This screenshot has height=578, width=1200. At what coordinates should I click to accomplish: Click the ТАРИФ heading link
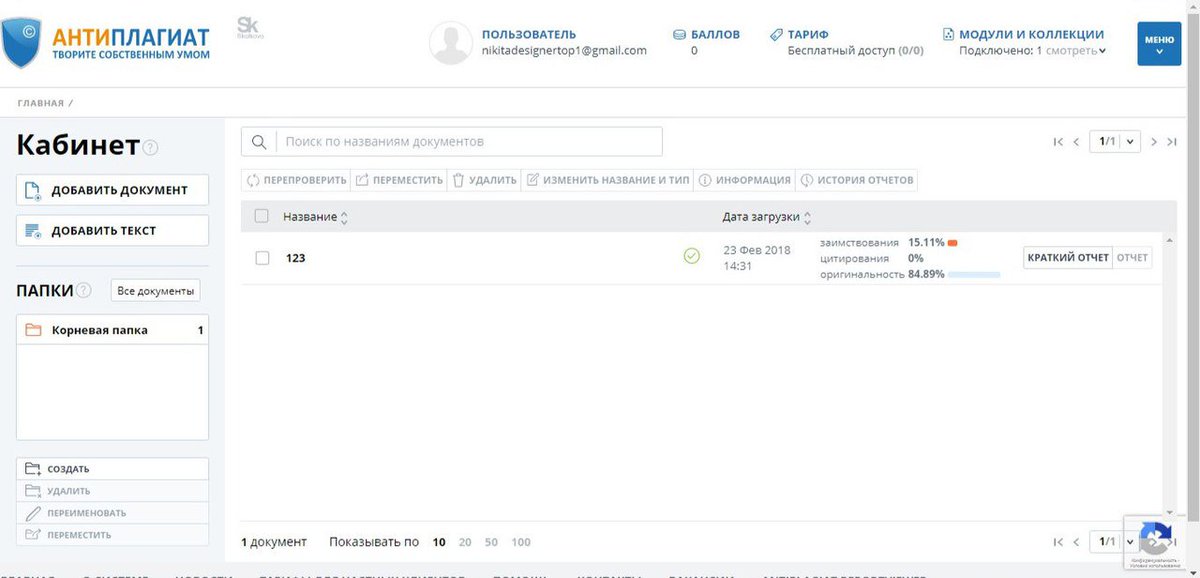tap(808, 34)
